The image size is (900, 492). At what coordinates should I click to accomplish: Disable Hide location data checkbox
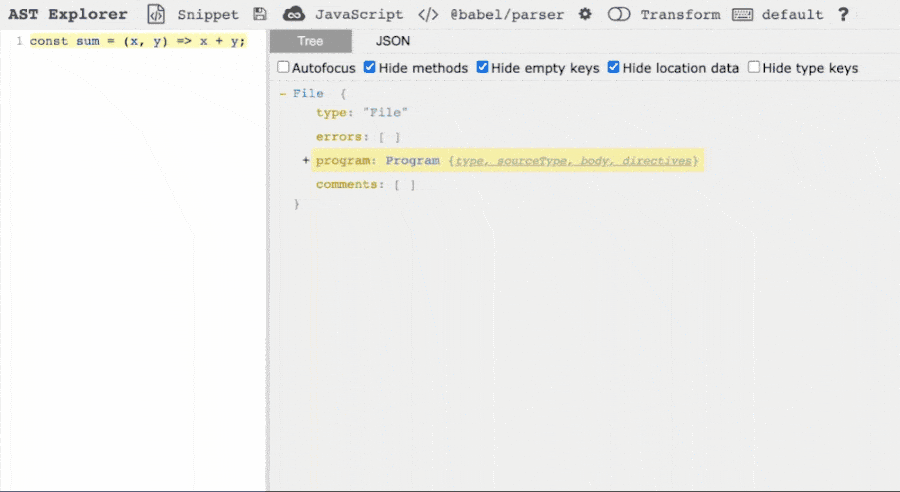(x=614, y=68)
